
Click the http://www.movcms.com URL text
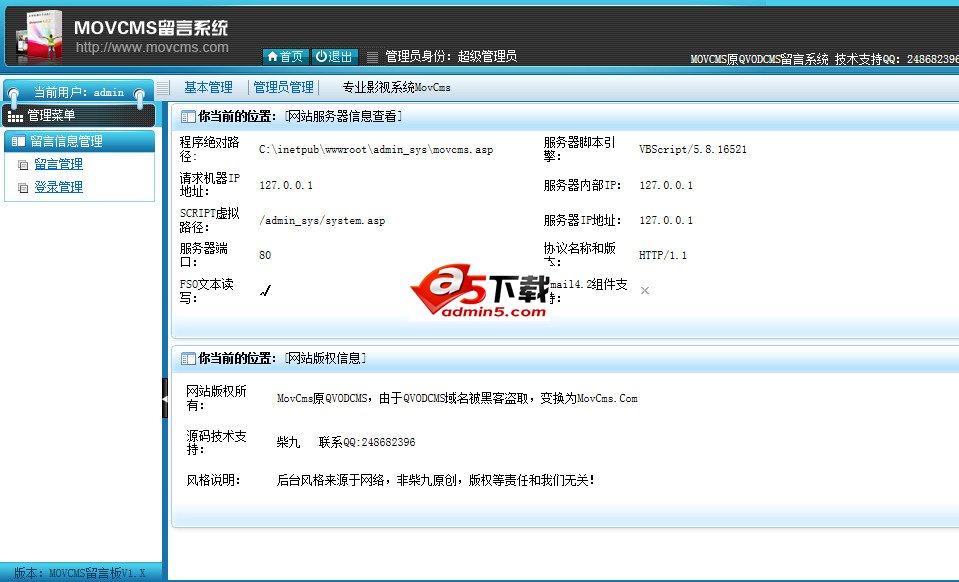click(x=152, y=47)
